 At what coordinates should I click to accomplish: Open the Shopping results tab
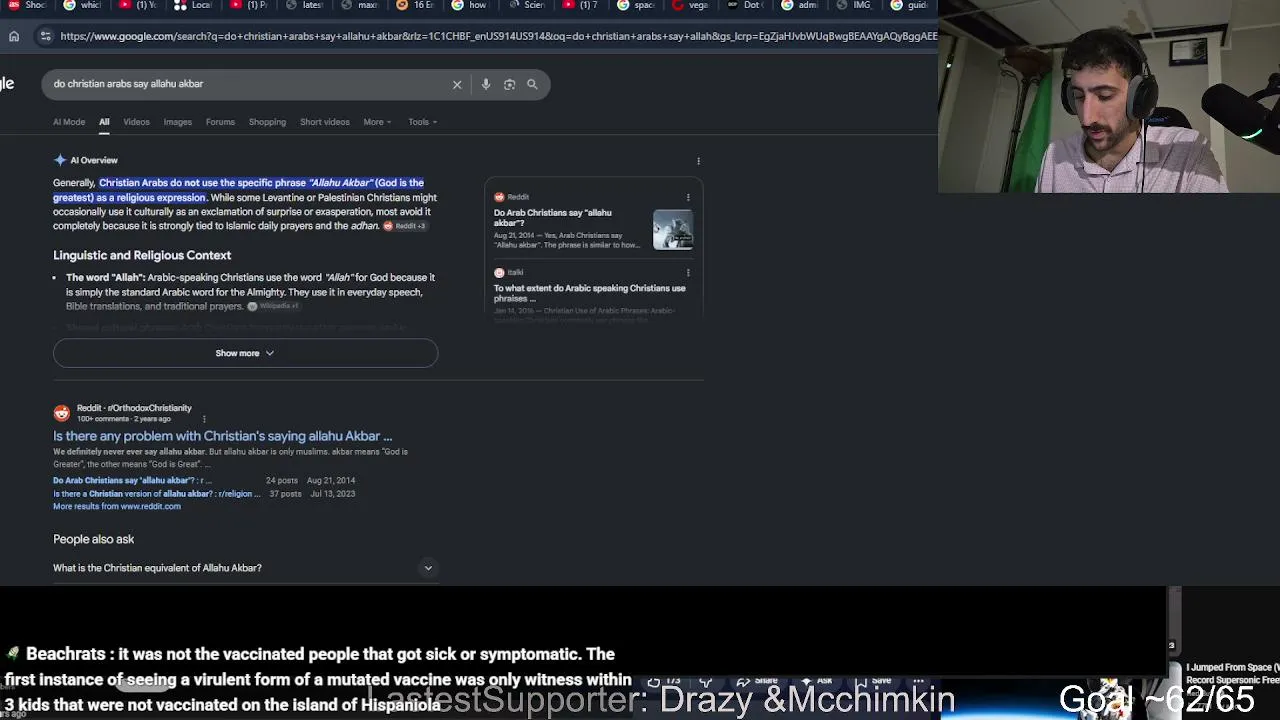click(267, 122)
